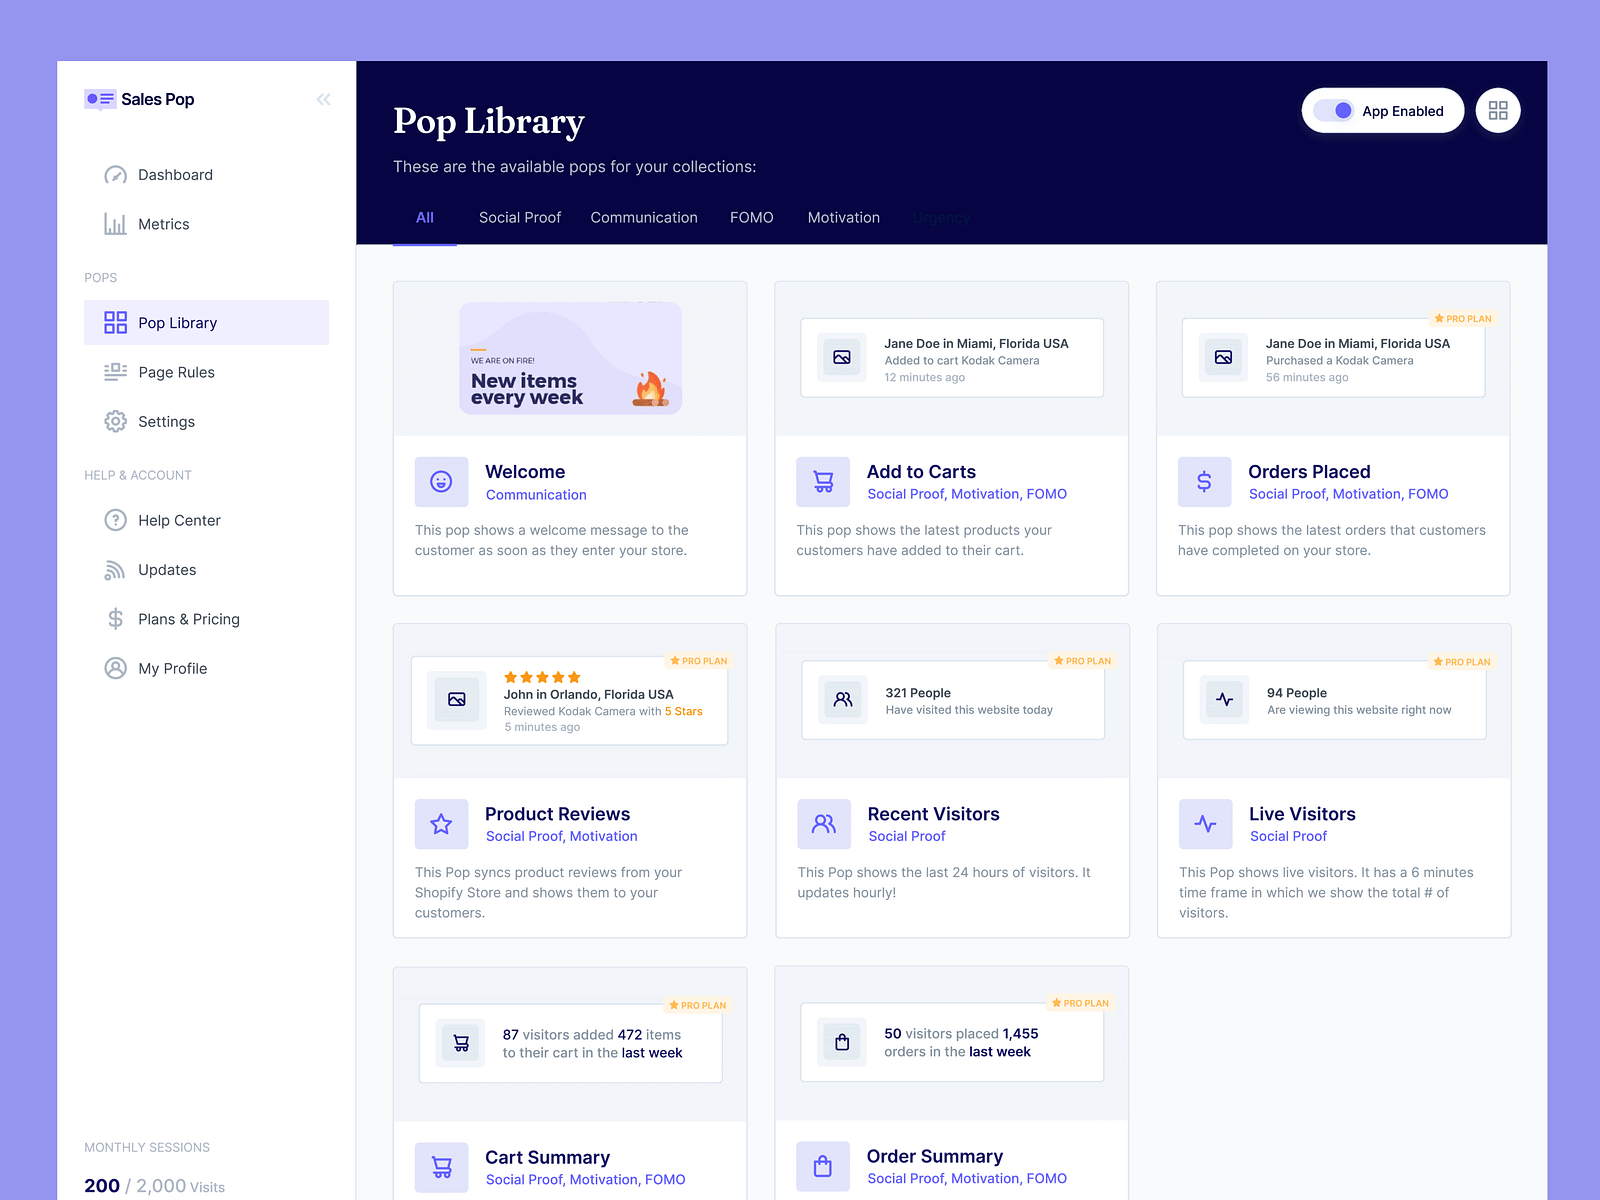Click the Add to Carts shopping cart icon
Image resolution: width=1600 pixels, height=1200 pixels.
822,481
